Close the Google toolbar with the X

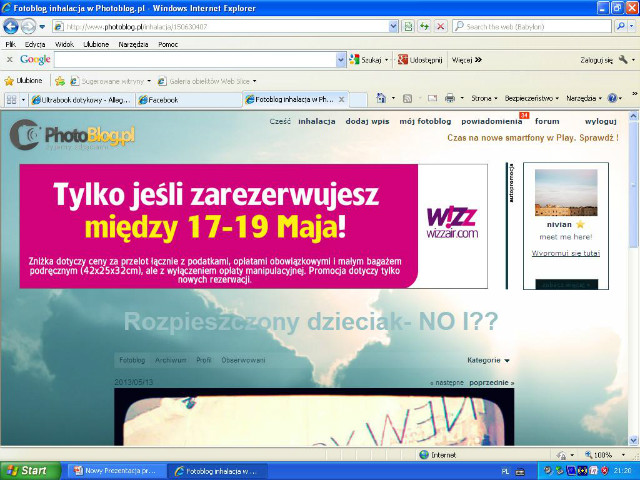(10, 60)
